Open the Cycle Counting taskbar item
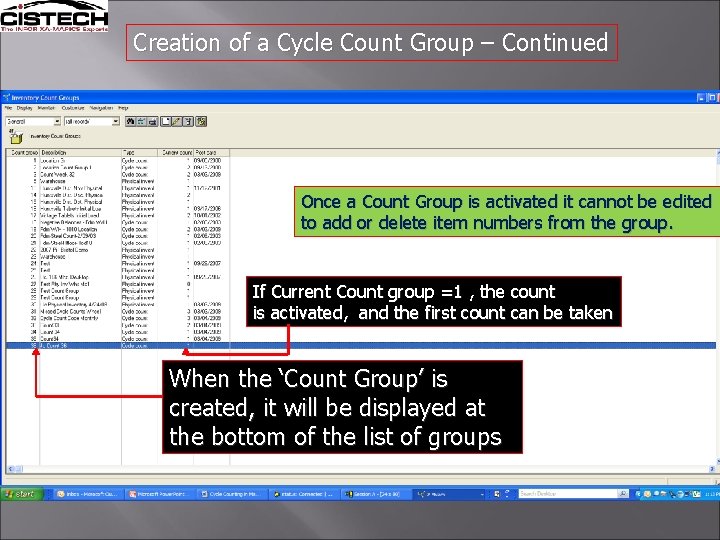Screen dimensions: 720x540 [233, 494]
